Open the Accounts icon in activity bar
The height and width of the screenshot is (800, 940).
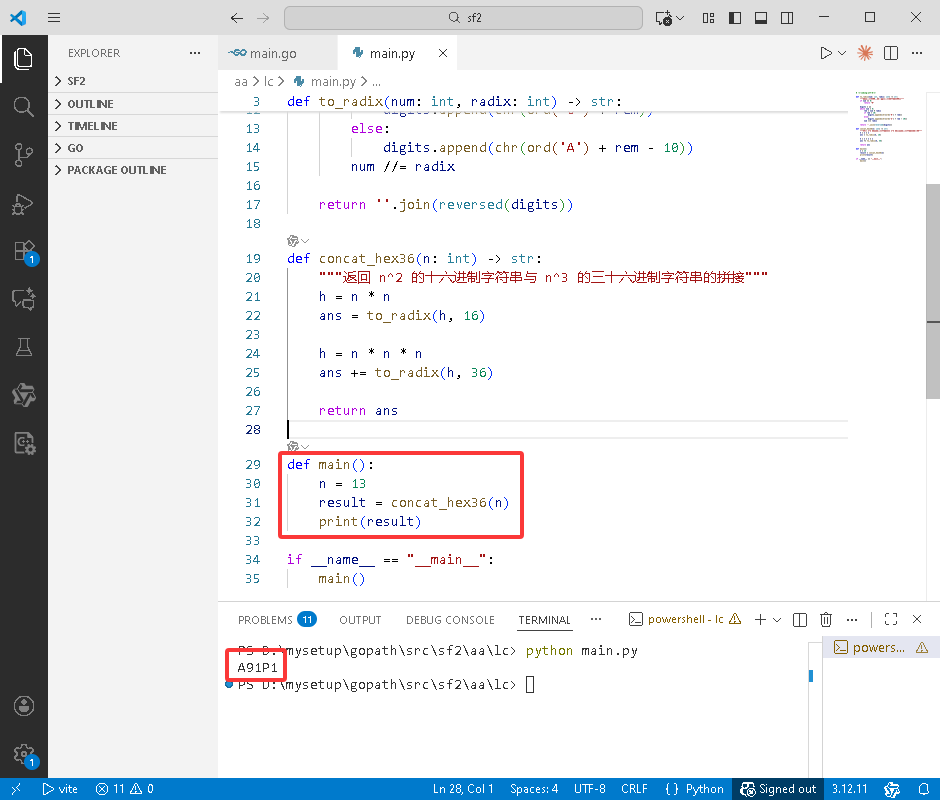[x=23, y=706]
